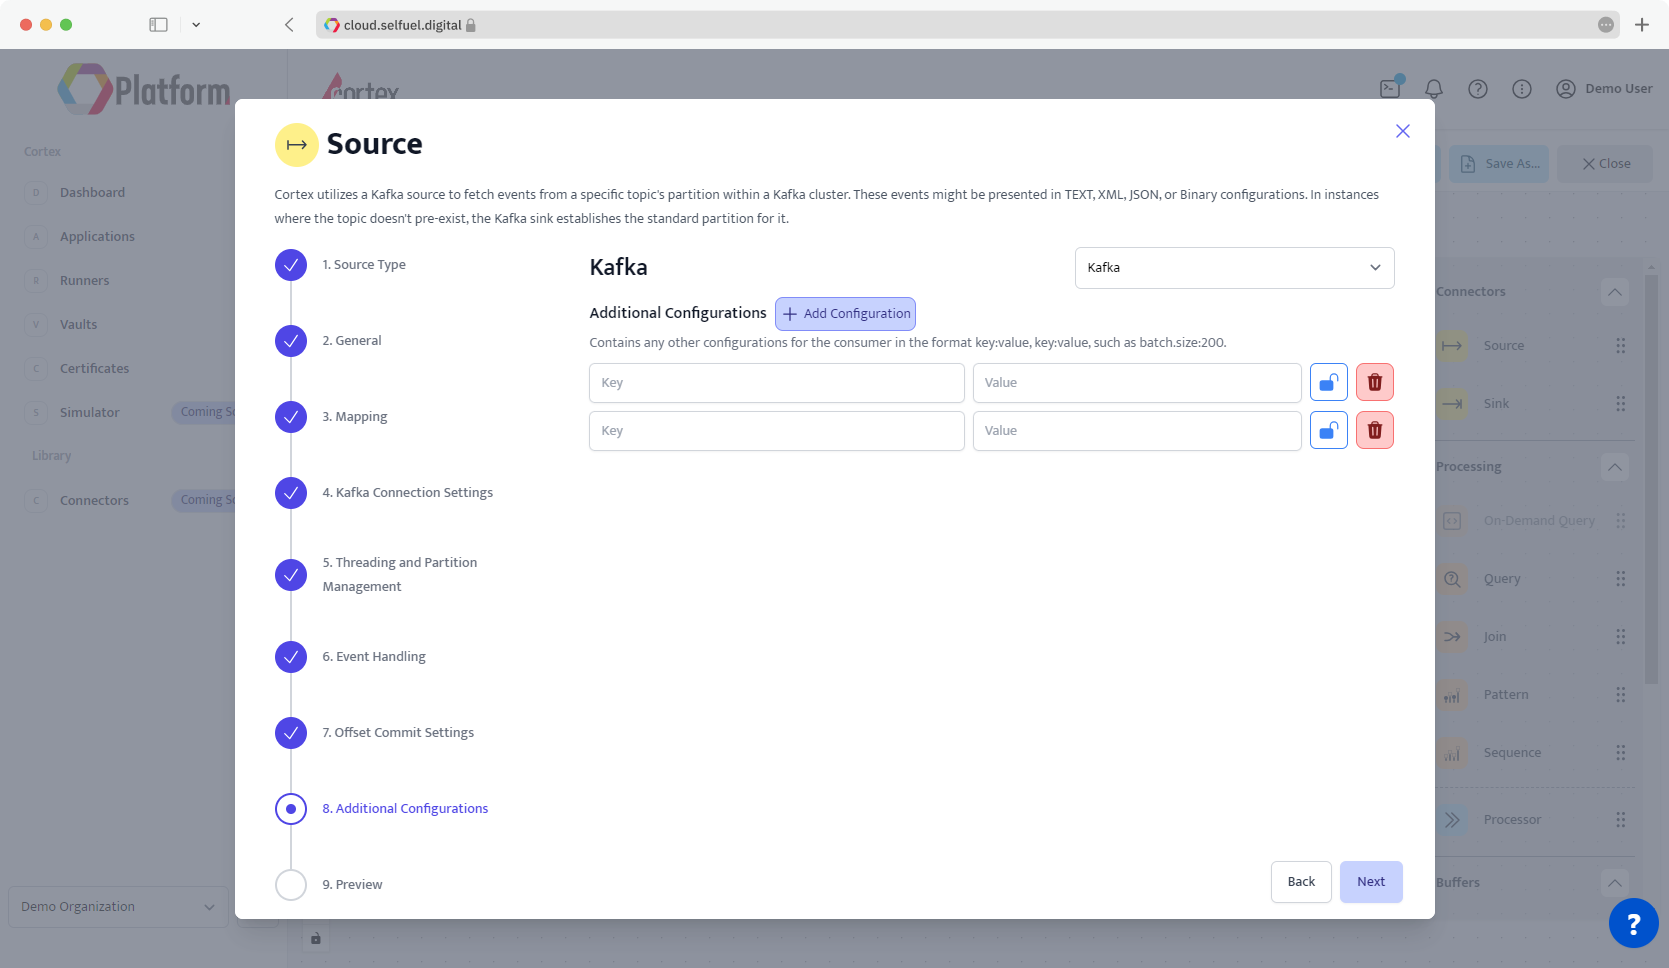The width and height of the screenshot is (1669, 968).
Task: Click the second Value input field
Action: pyautogui.click(x=1137, y=430)
